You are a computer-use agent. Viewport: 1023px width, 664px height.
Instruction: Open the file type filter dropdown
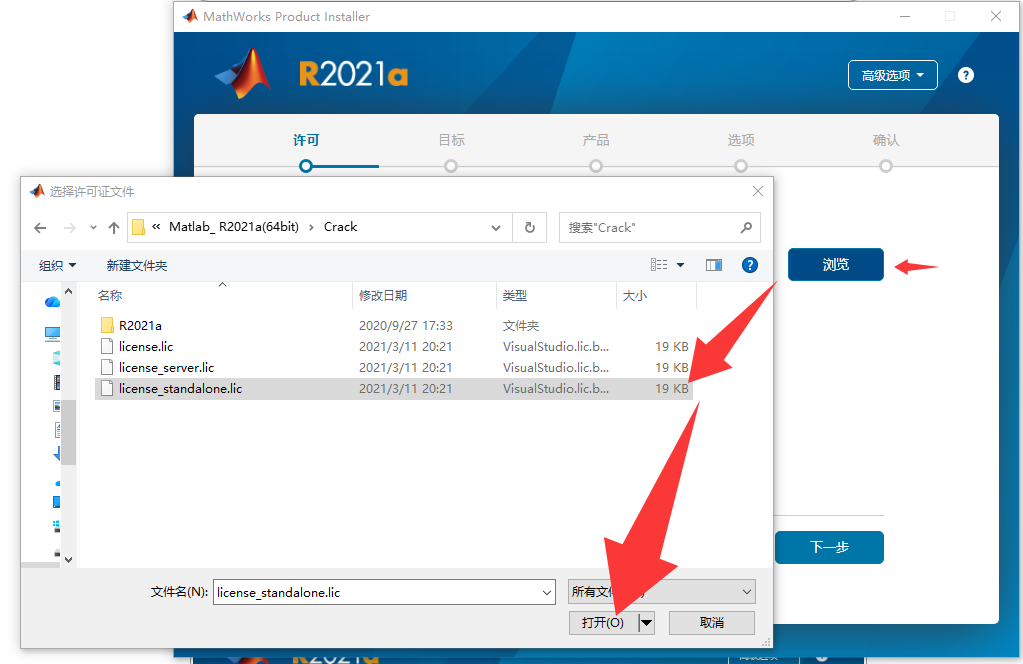pos(662,592)
